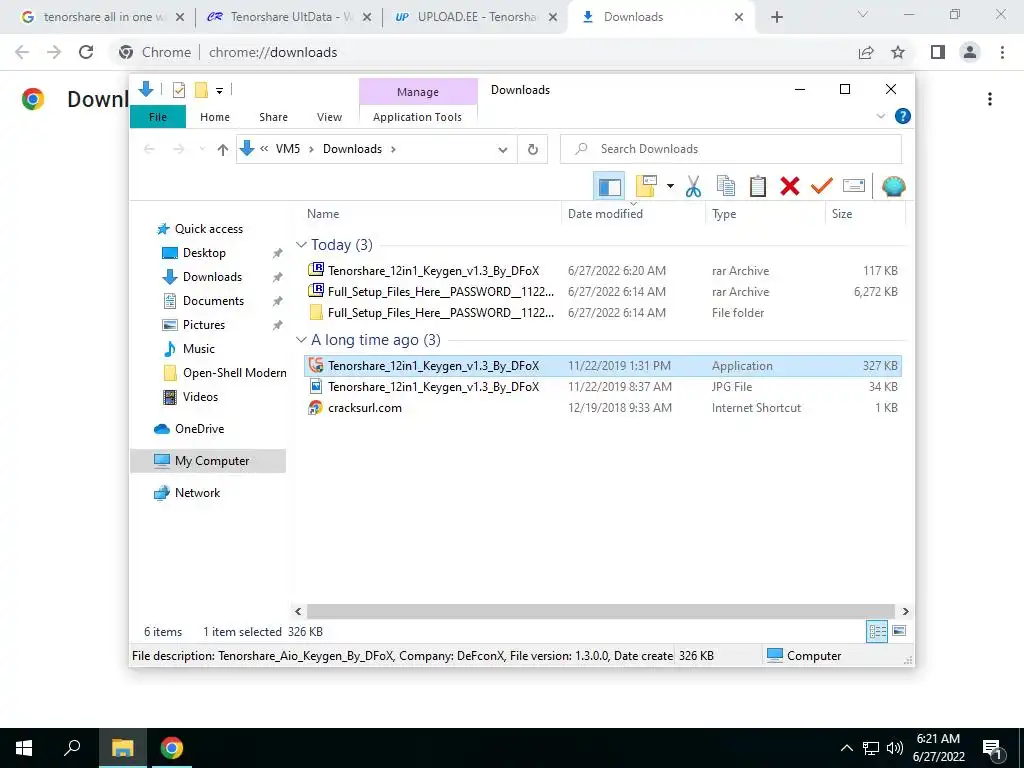Bookmark this page with the star icon
Screen dimensions: 1024x768
point(898,52)
